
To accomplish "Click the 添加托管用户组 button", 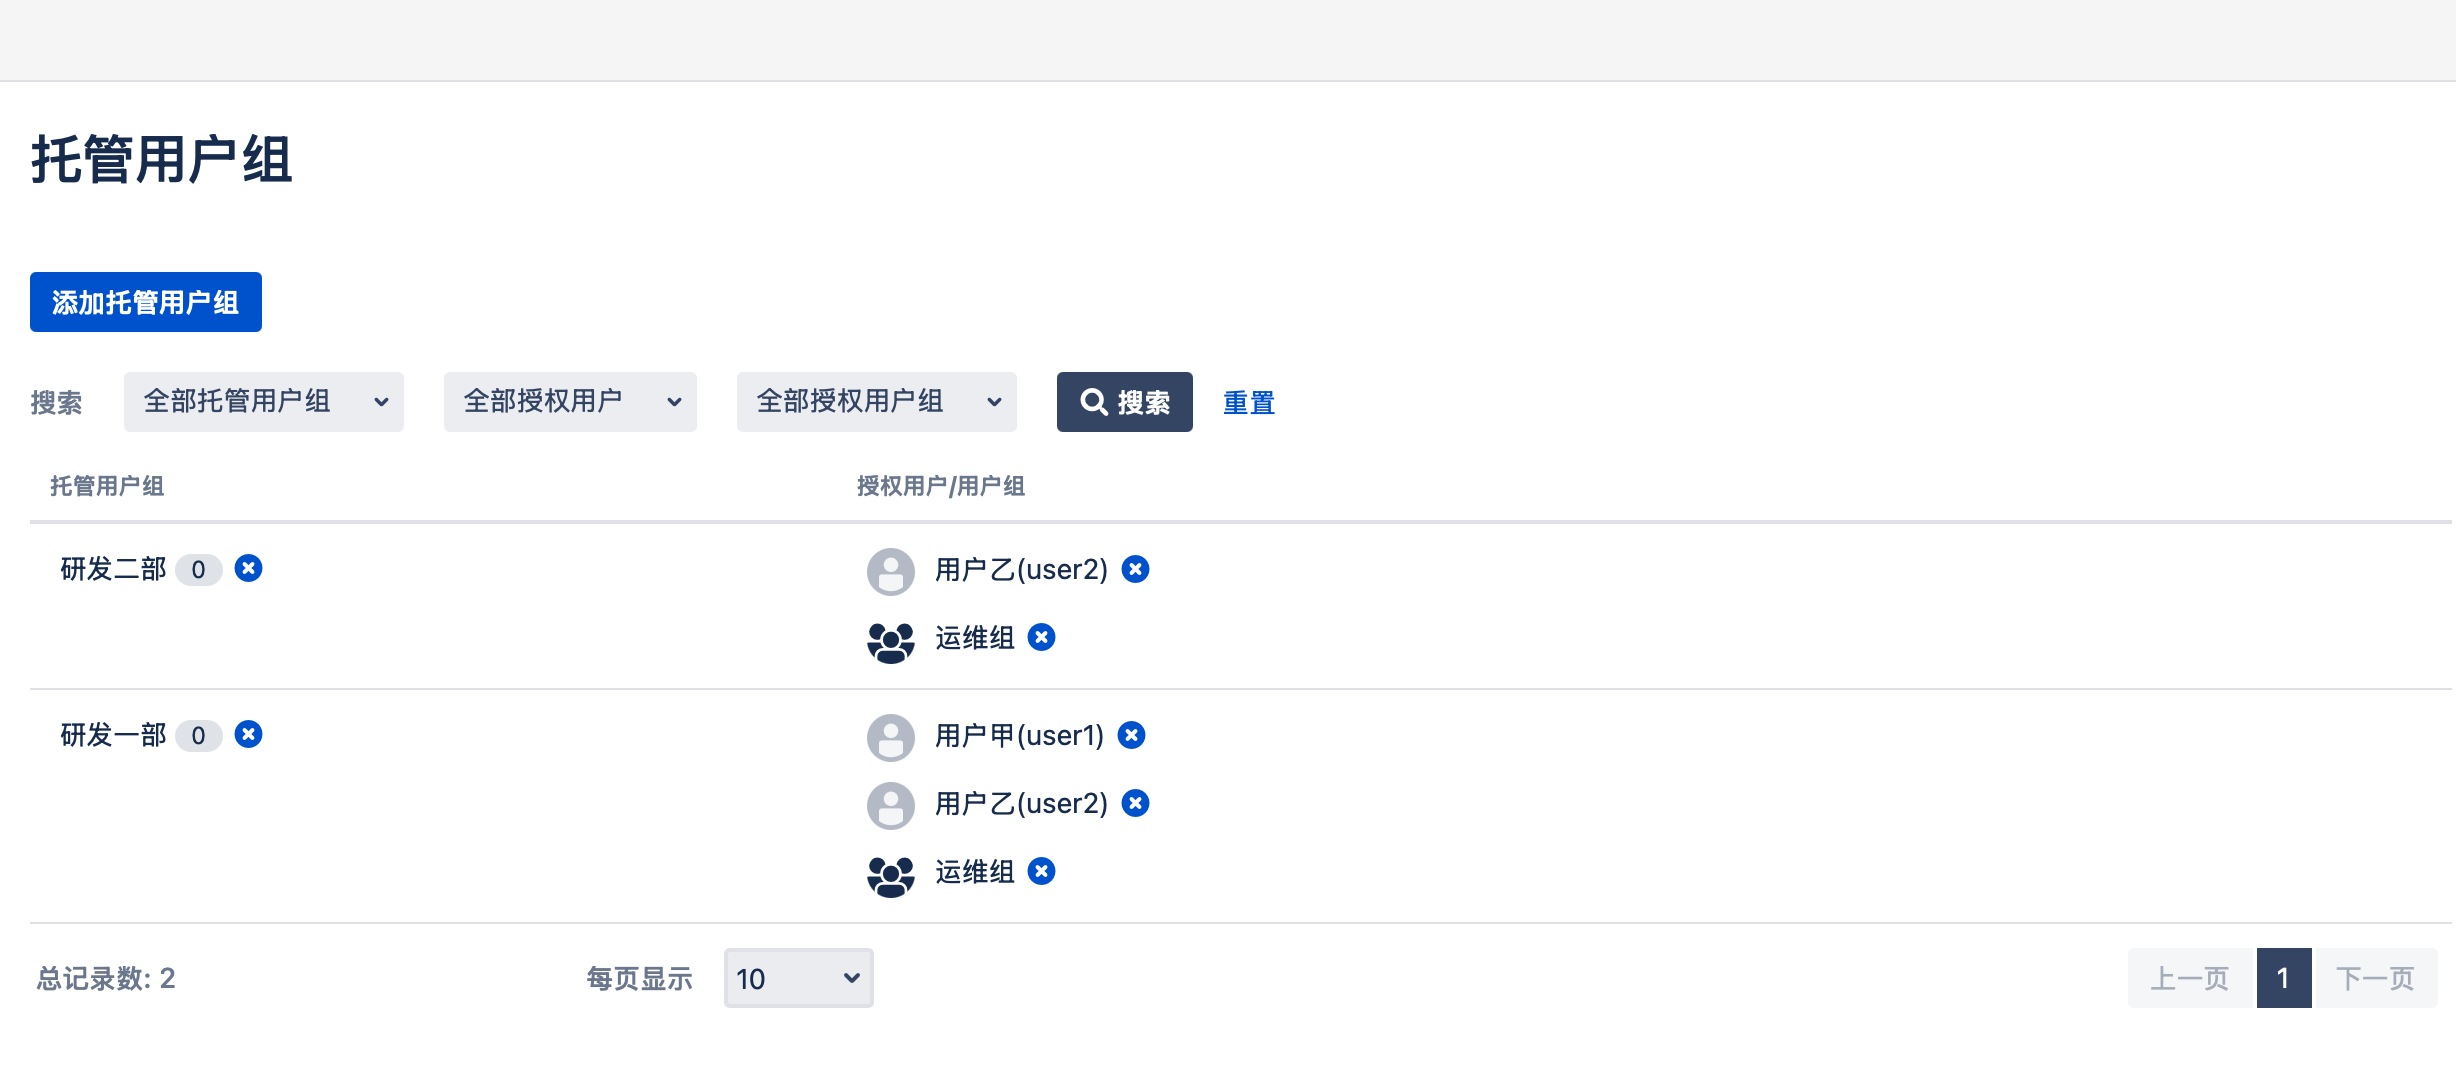I will click(x=146, y=302).
